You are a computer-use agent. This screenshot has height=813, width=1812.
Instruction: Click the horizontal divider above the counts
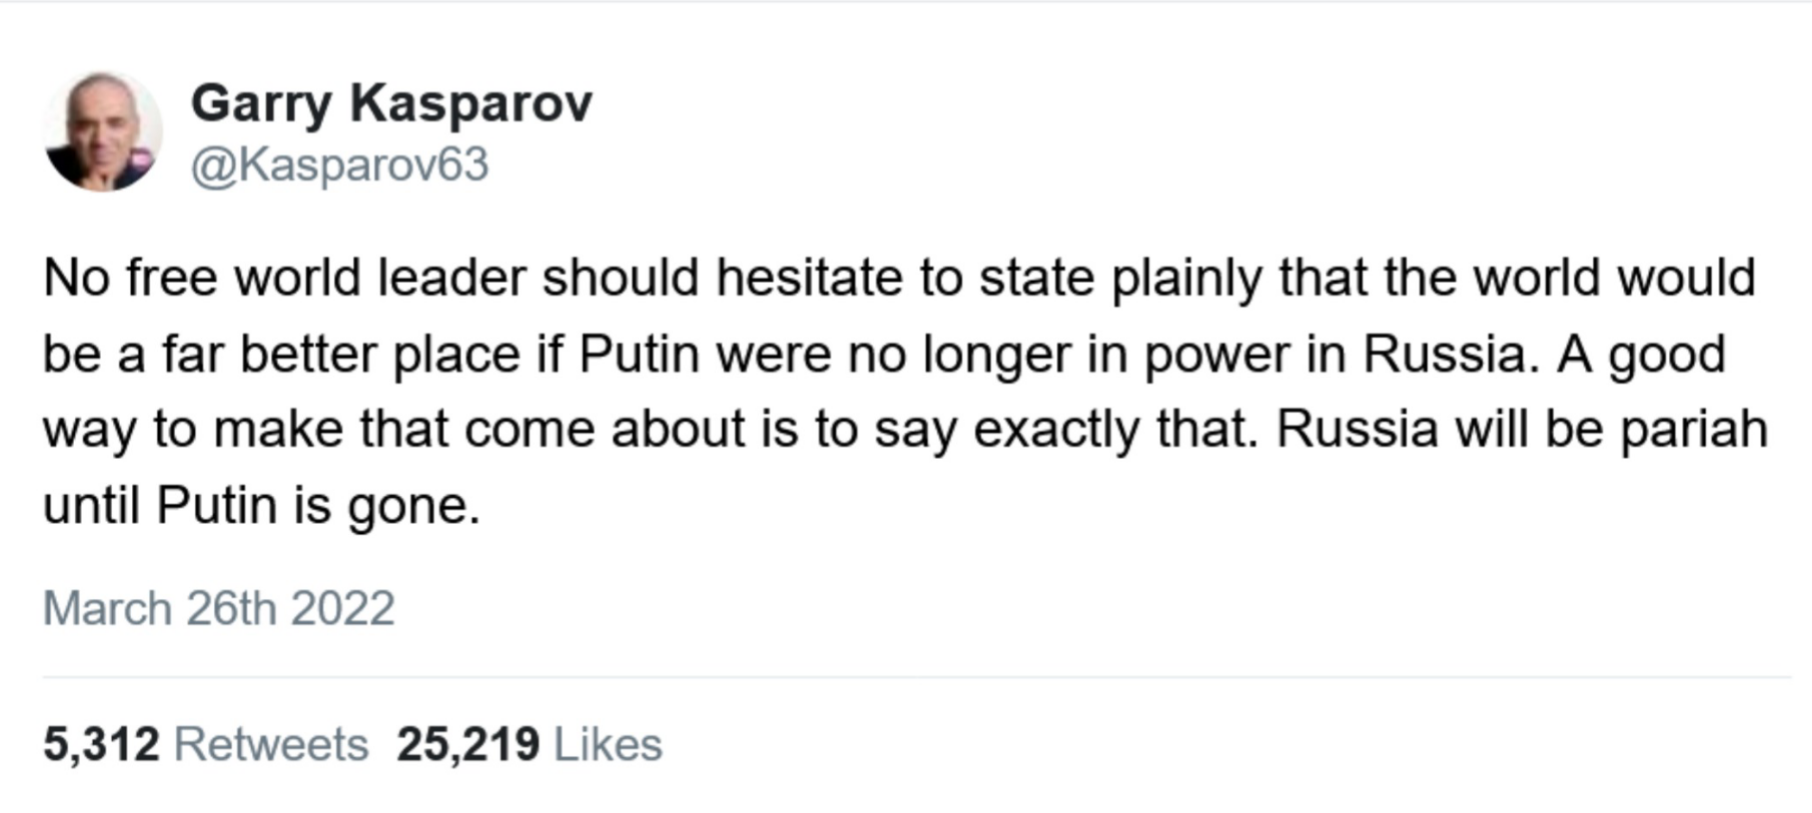pyautogui.click(x=917, y=677)
